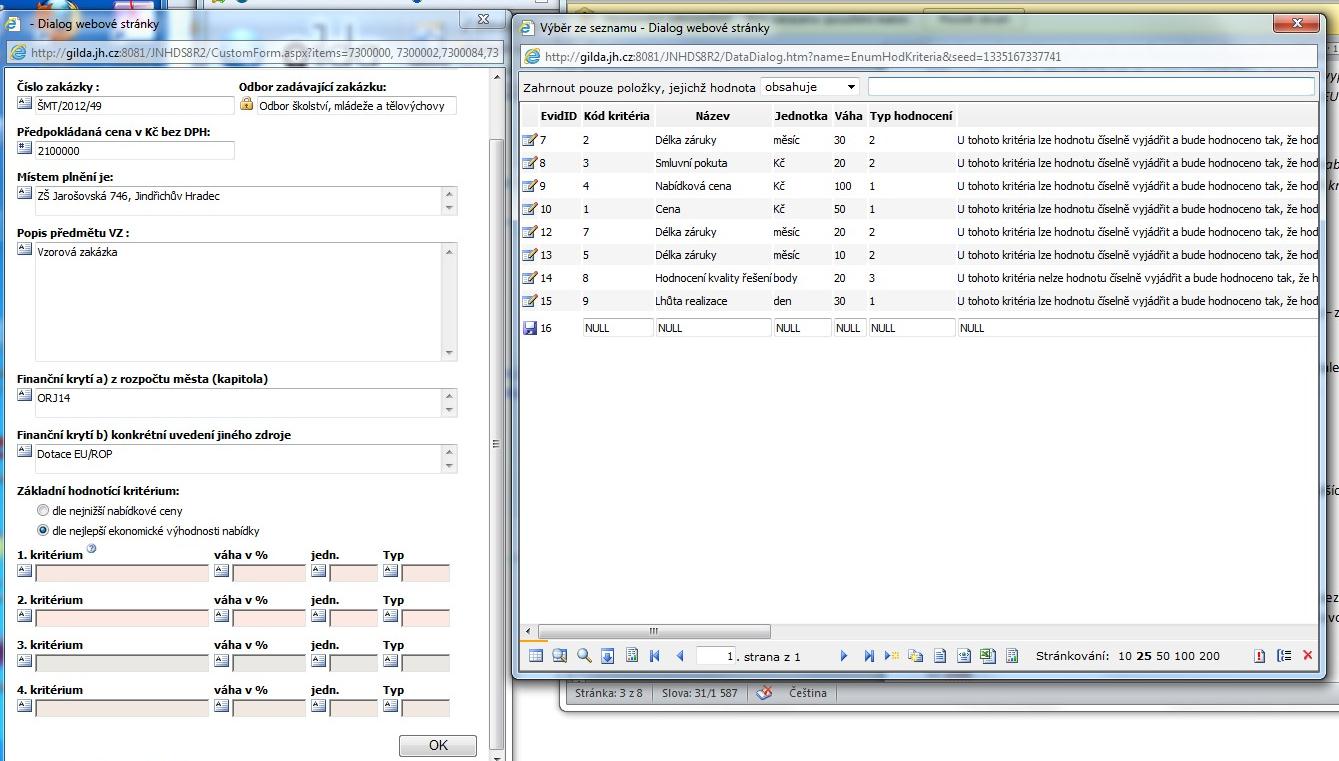Screen dimensions: 1339x761
Task: Click 'Stránka: 3 z 8' in the status bar
Action: 608,692
